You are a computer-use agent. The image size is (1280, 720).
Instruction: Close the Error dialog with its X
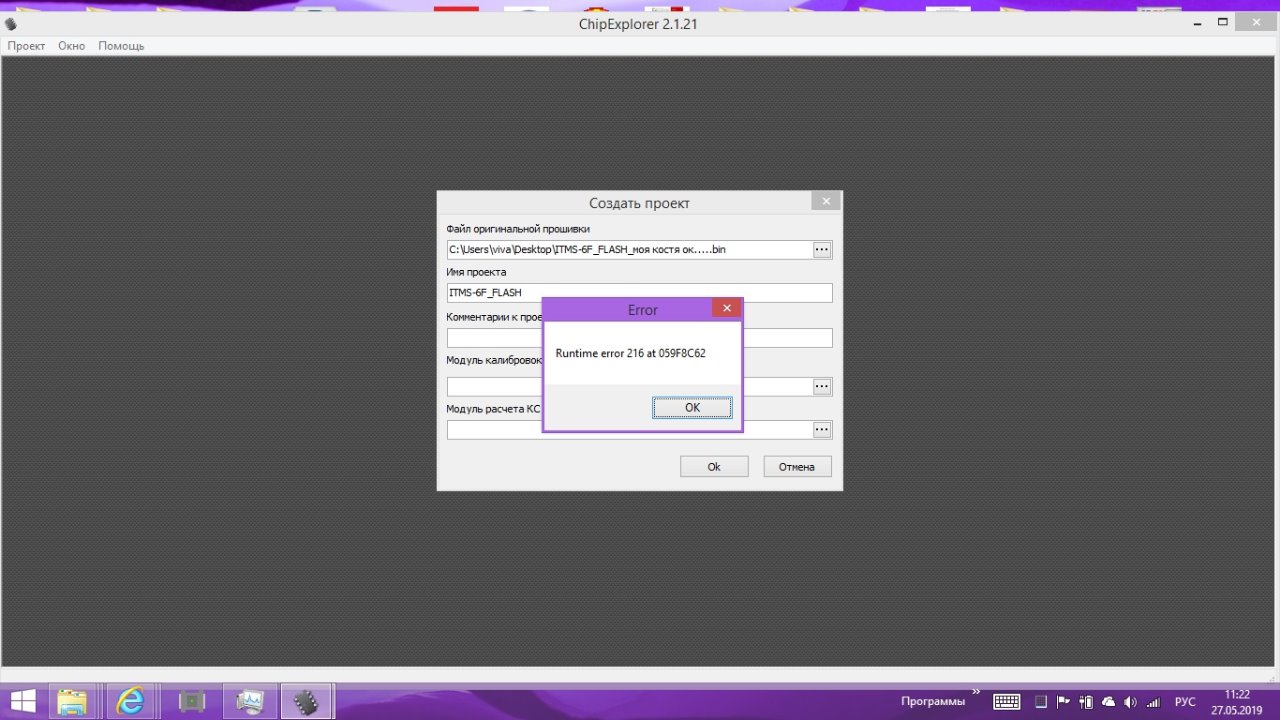(x=726, y=309)
